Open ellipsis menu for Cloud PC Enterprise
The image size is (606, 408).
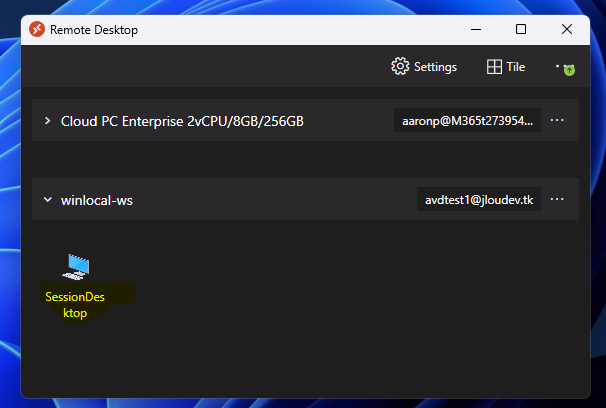pyautogui.click(x=557, y=121)
